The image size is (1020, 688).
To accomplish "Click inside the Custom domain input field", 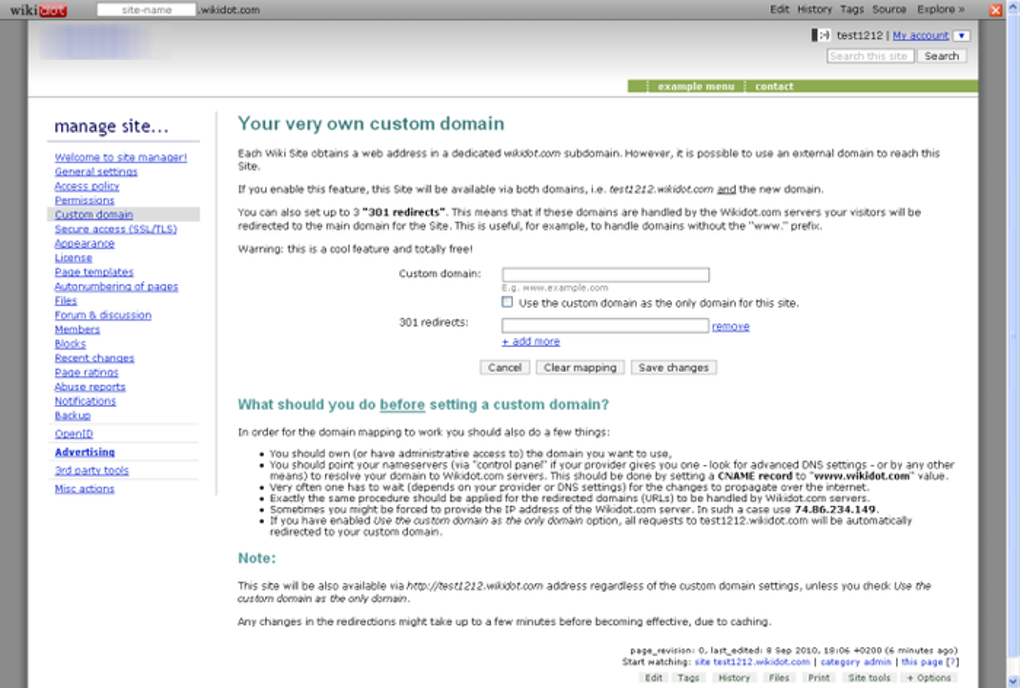I will (605, 274).
